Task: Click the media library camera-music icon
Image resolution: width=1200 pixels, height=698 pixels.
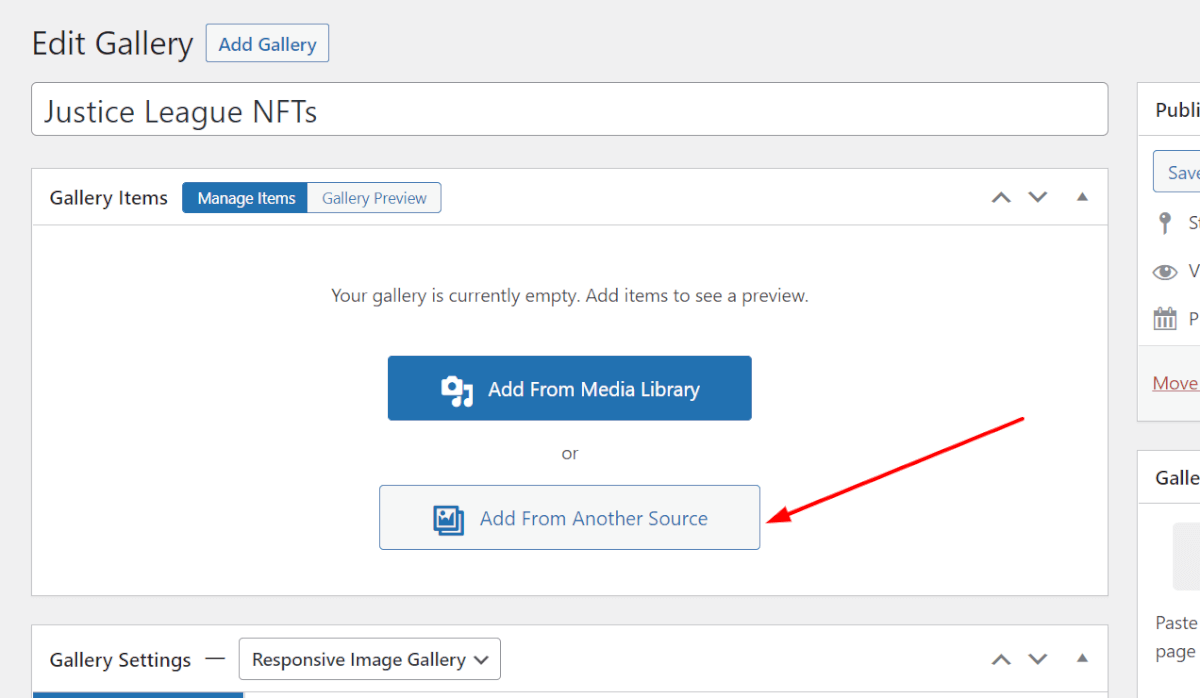Action: (x=457, y=390)
